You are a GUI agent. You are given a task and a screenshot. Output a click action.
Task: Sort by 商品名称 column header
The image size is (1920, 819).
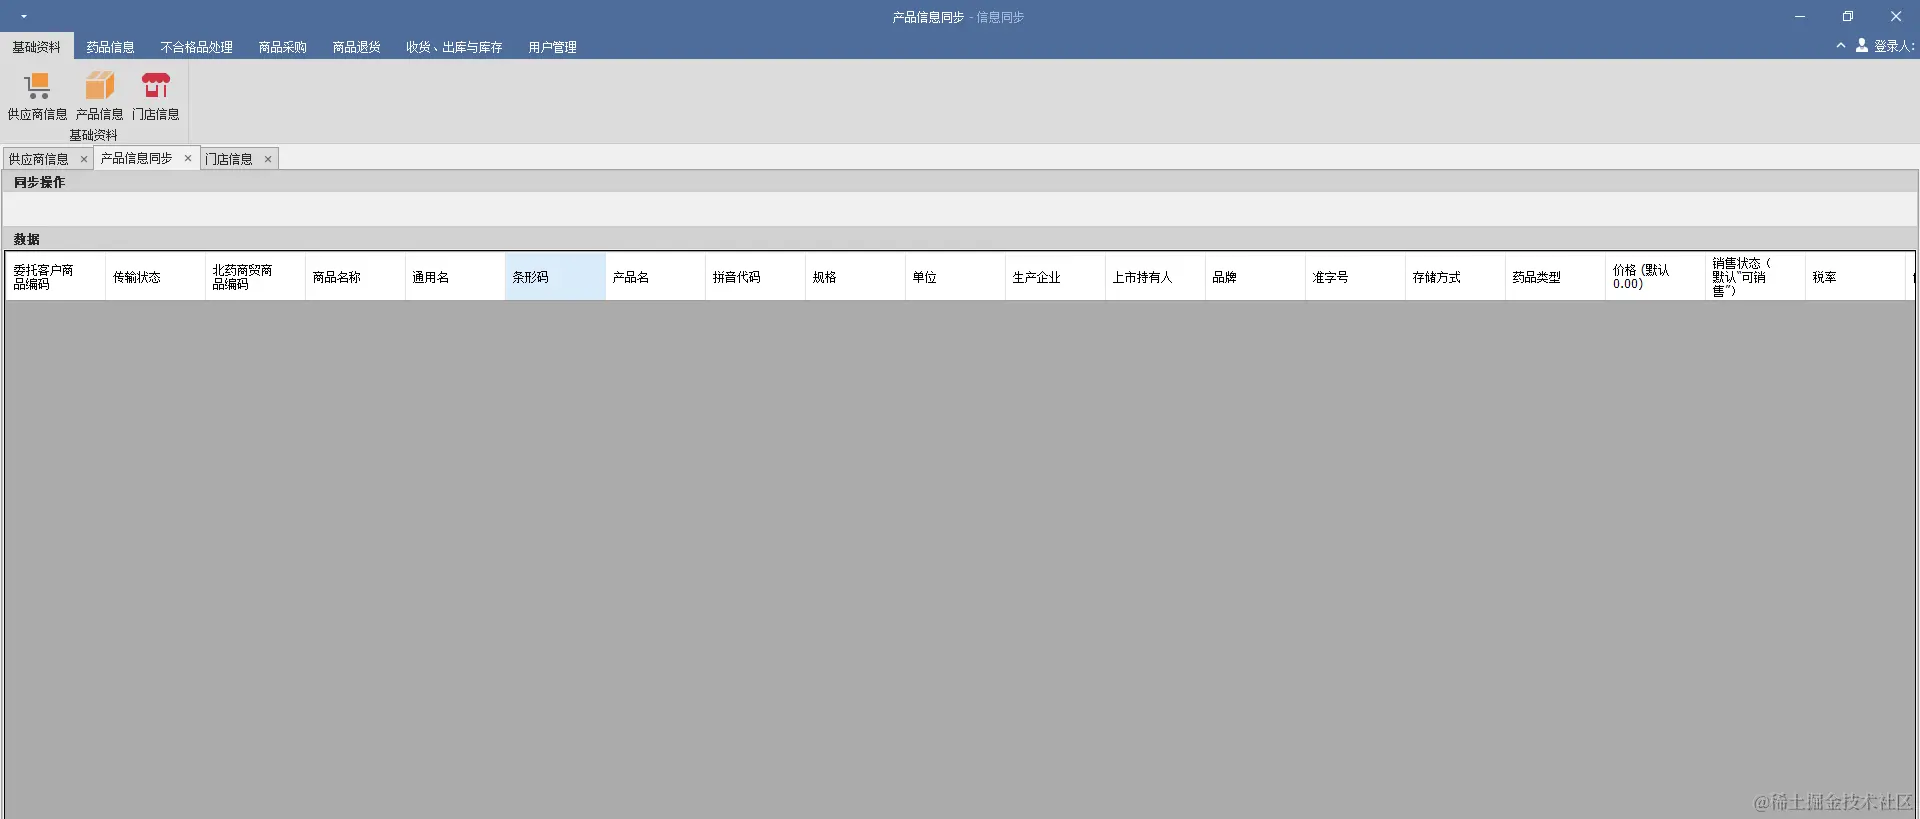pos(355,277)
